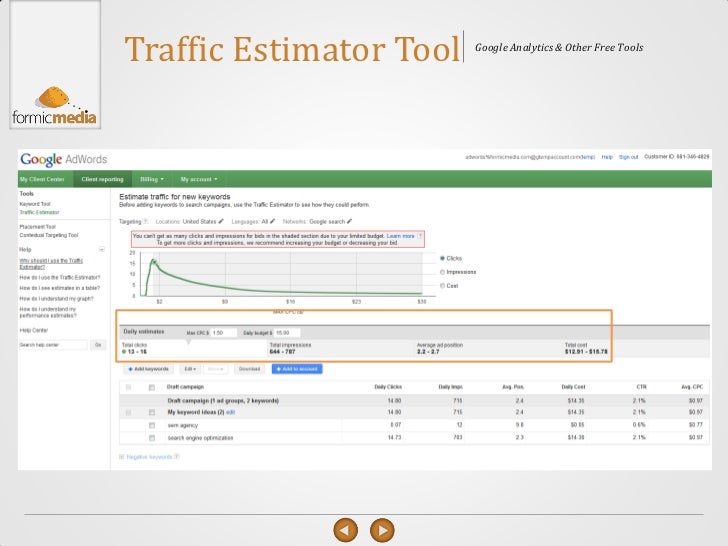Select the Cost graph radio button

click(442, 286)
